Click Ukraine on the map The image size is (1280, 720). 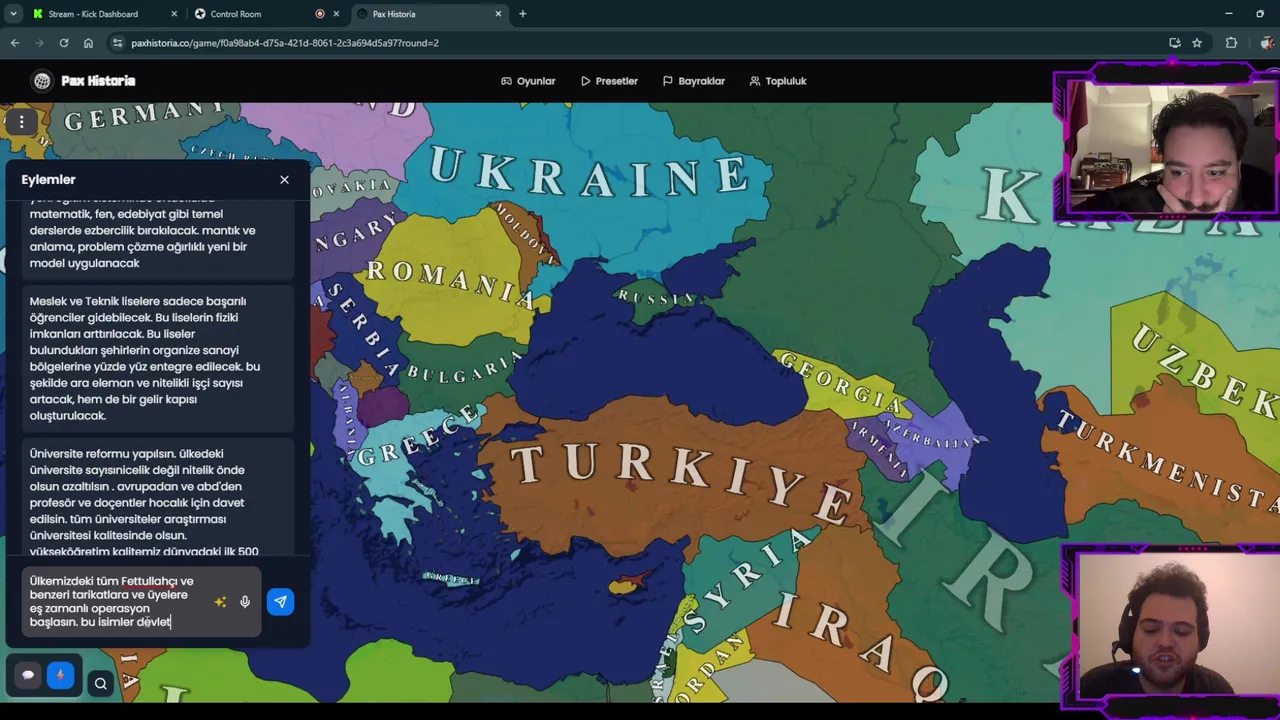click(x=590, y=172)
